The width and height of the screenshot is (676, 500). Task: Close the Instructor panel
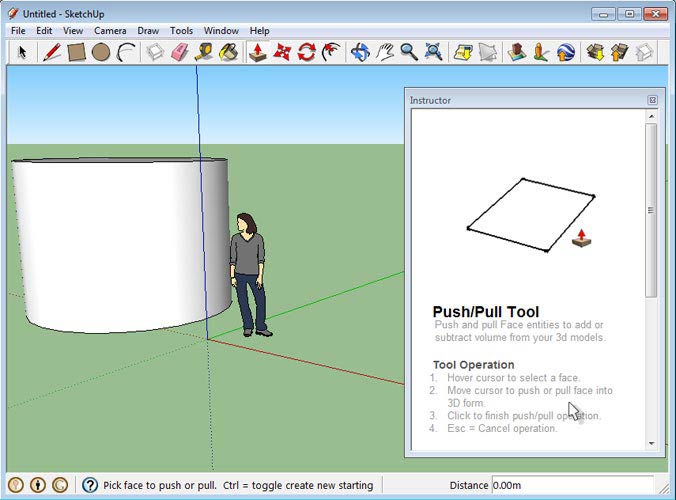pos(652,100)
